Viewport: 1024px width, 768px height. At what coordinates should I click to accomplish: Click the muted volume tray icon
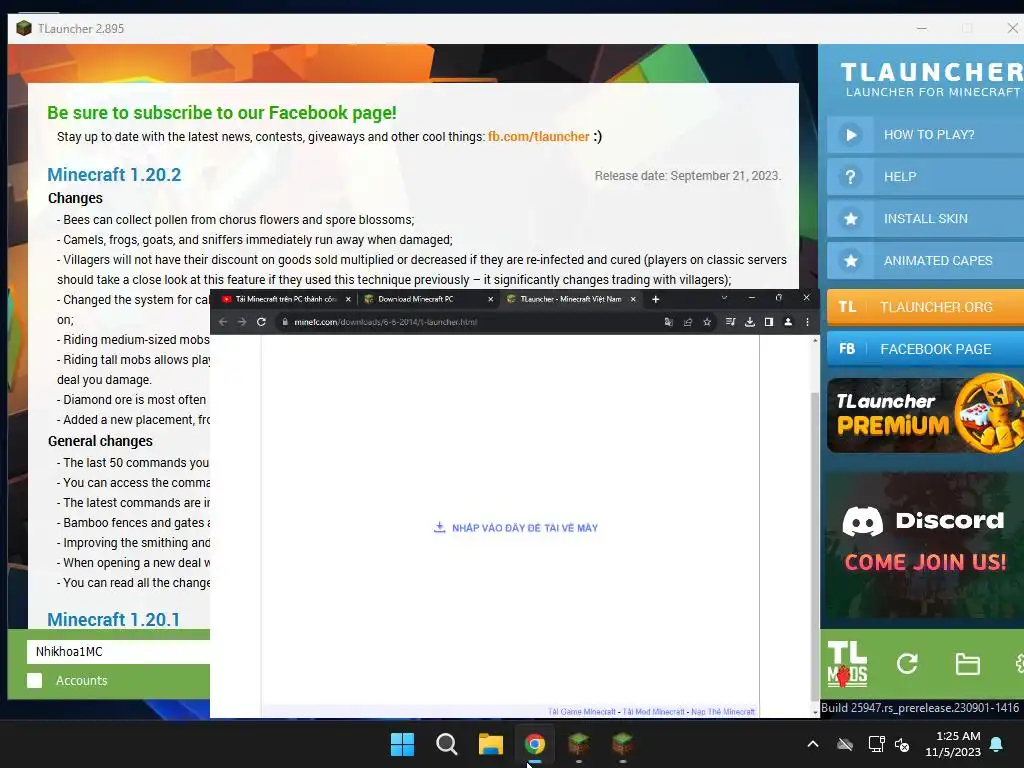pyautogui.click(x=902, y=744)
